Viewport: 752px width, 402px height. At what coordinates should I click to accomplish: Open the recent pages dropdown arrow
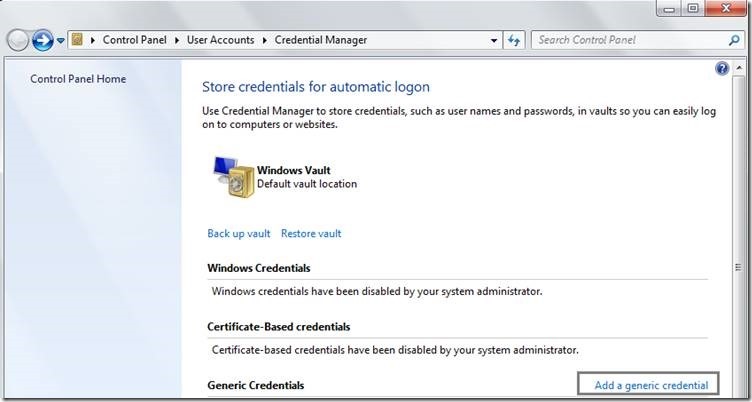point(60,41)
